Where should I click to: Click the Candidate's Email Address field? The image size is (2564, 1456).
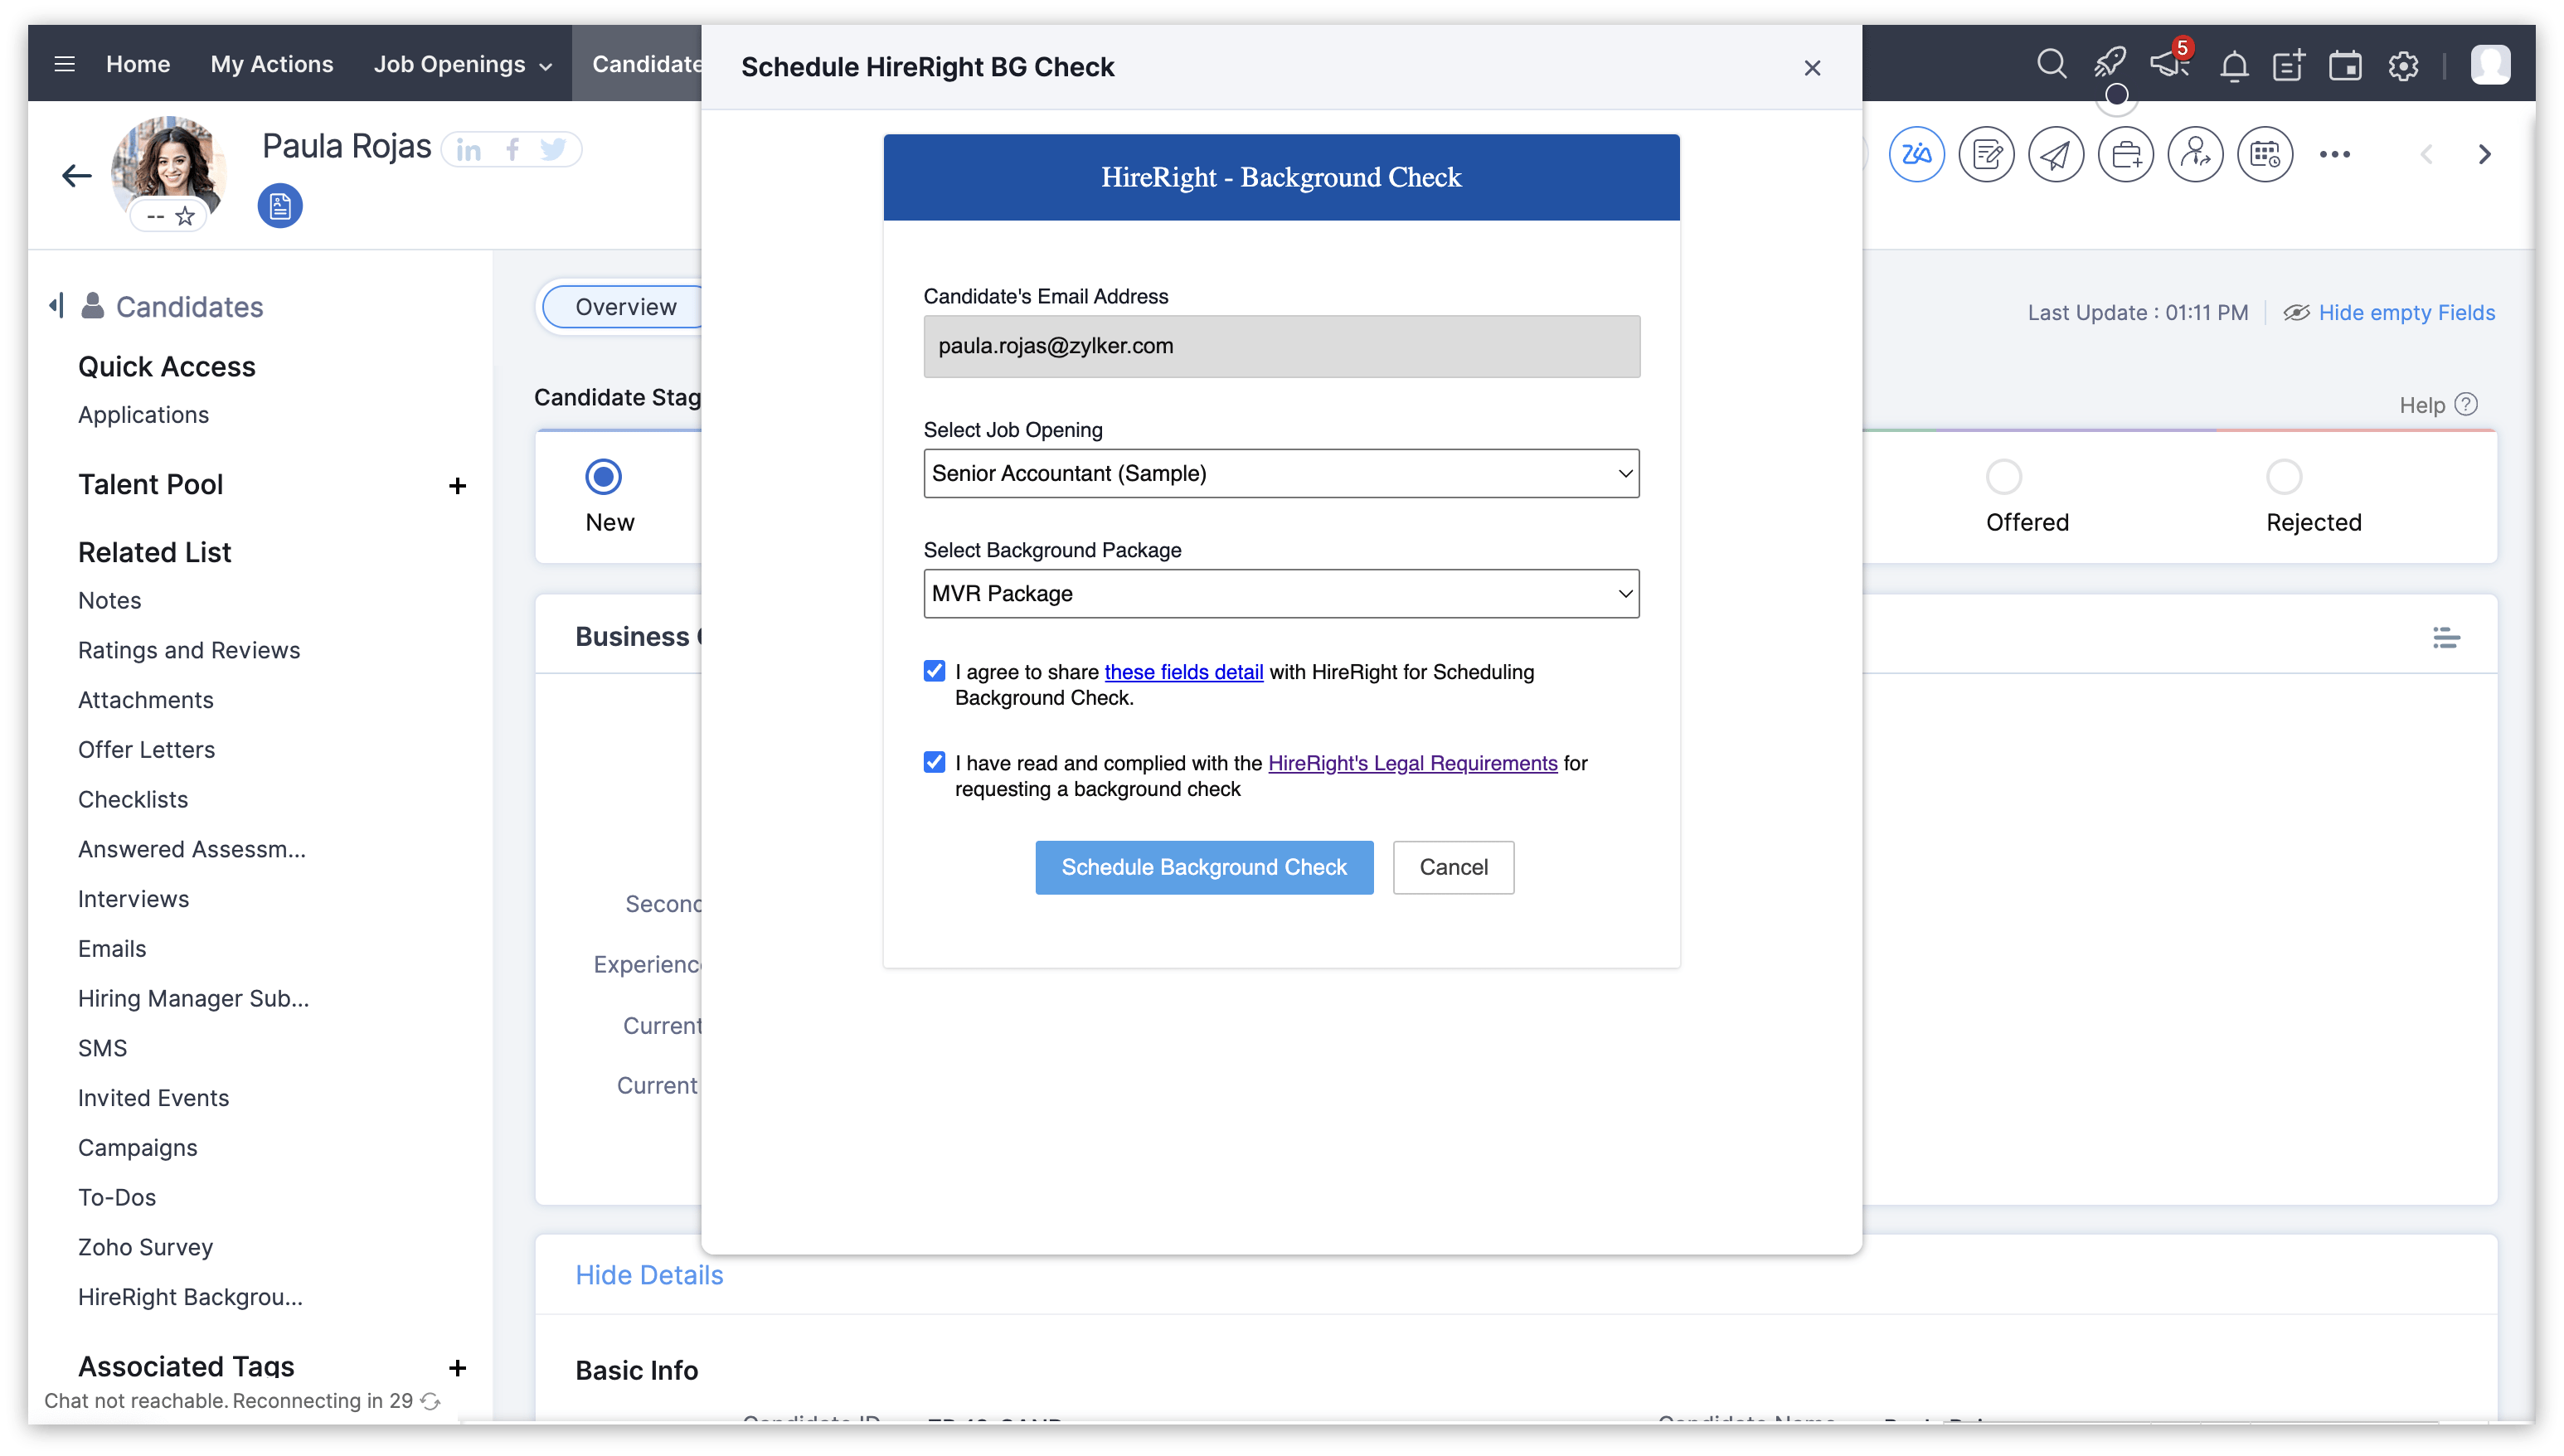point(1281,346)
